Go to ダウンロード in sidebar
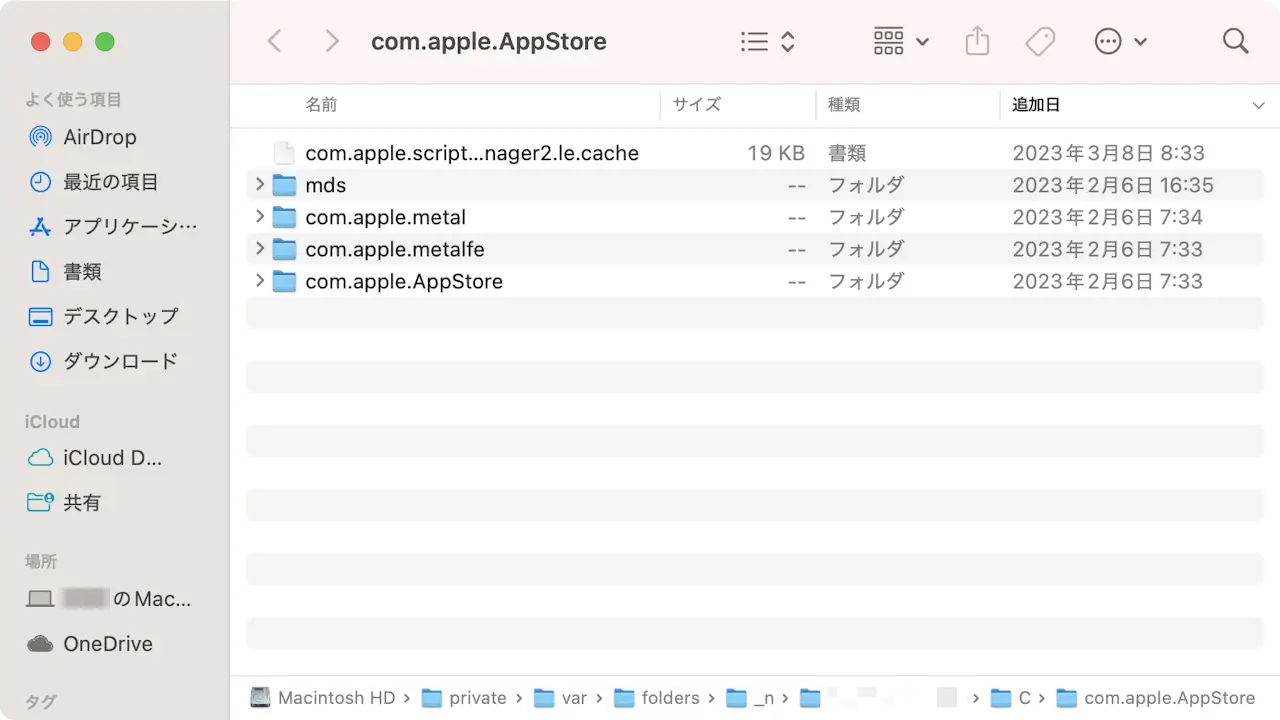This screenshot has height=720, width=1280. coord(120,361)
